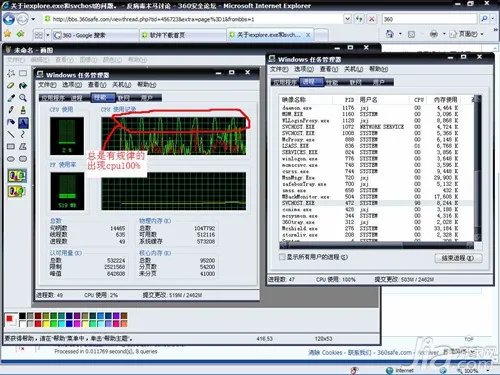Click the End Process button

pos(458,258)
